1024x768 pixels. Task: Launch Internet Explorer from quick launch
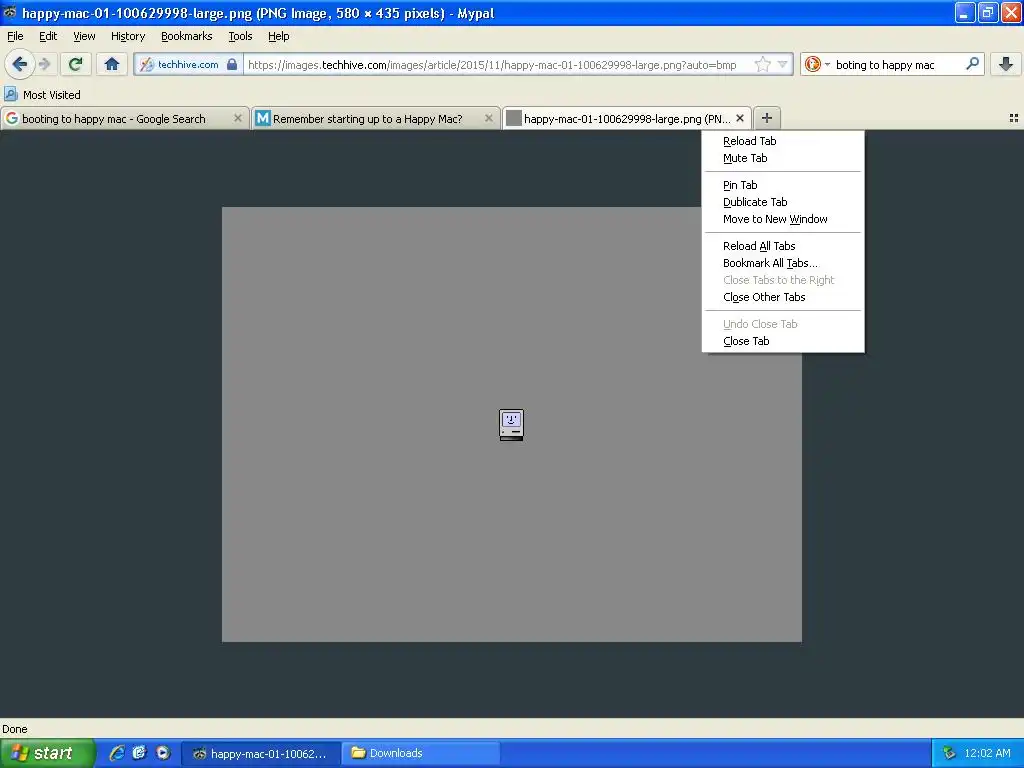tap(116, 753)
